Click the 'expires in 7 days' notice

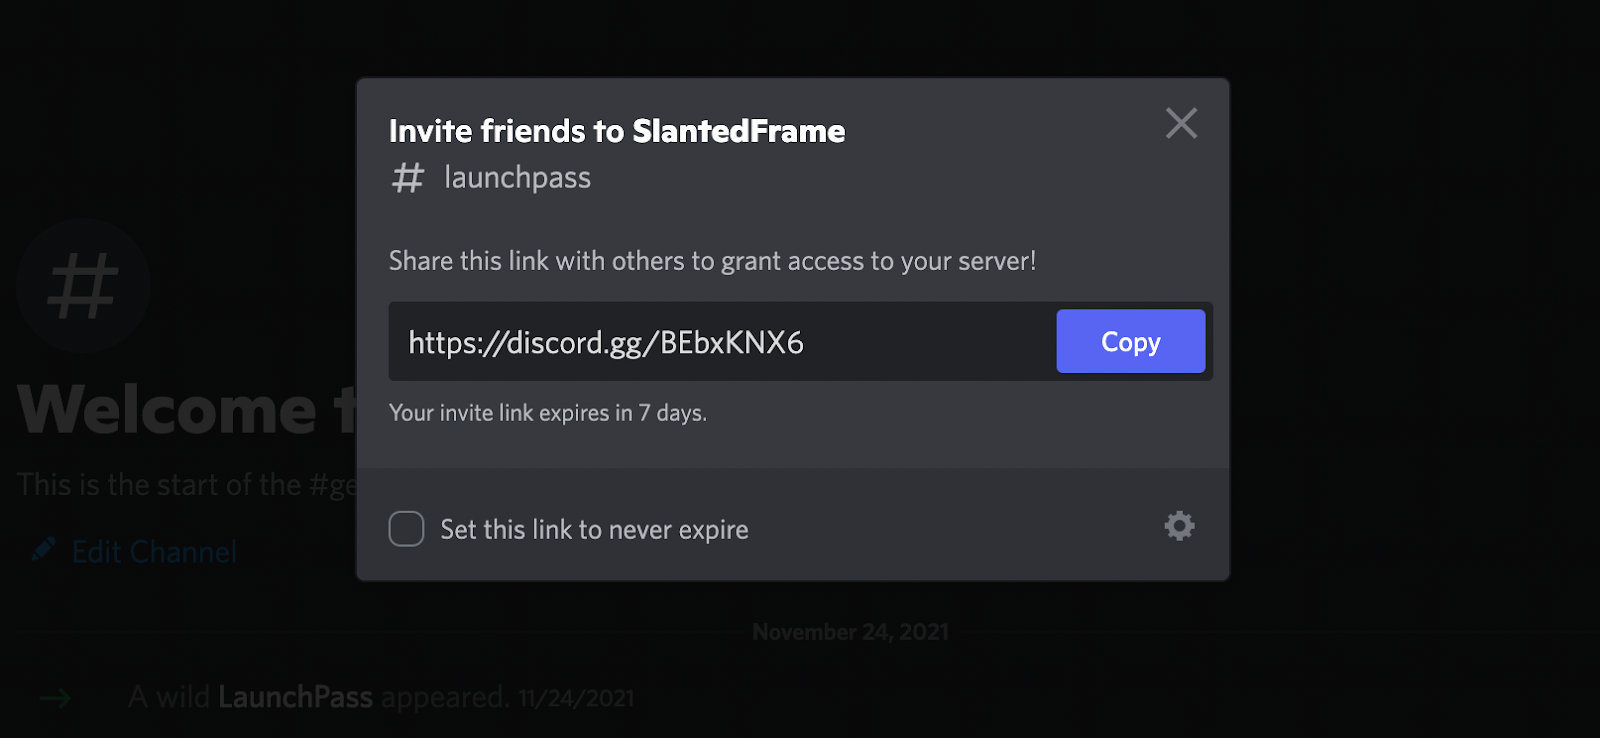pyautogui.click(x=548, y=412)
